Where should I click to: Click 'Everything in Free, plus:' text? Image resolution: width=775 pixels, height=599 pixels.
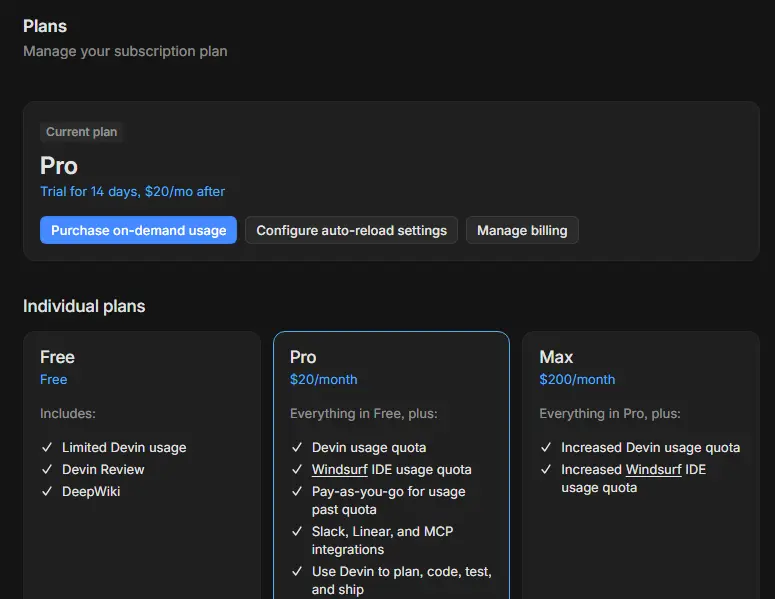tap(364, 414)
